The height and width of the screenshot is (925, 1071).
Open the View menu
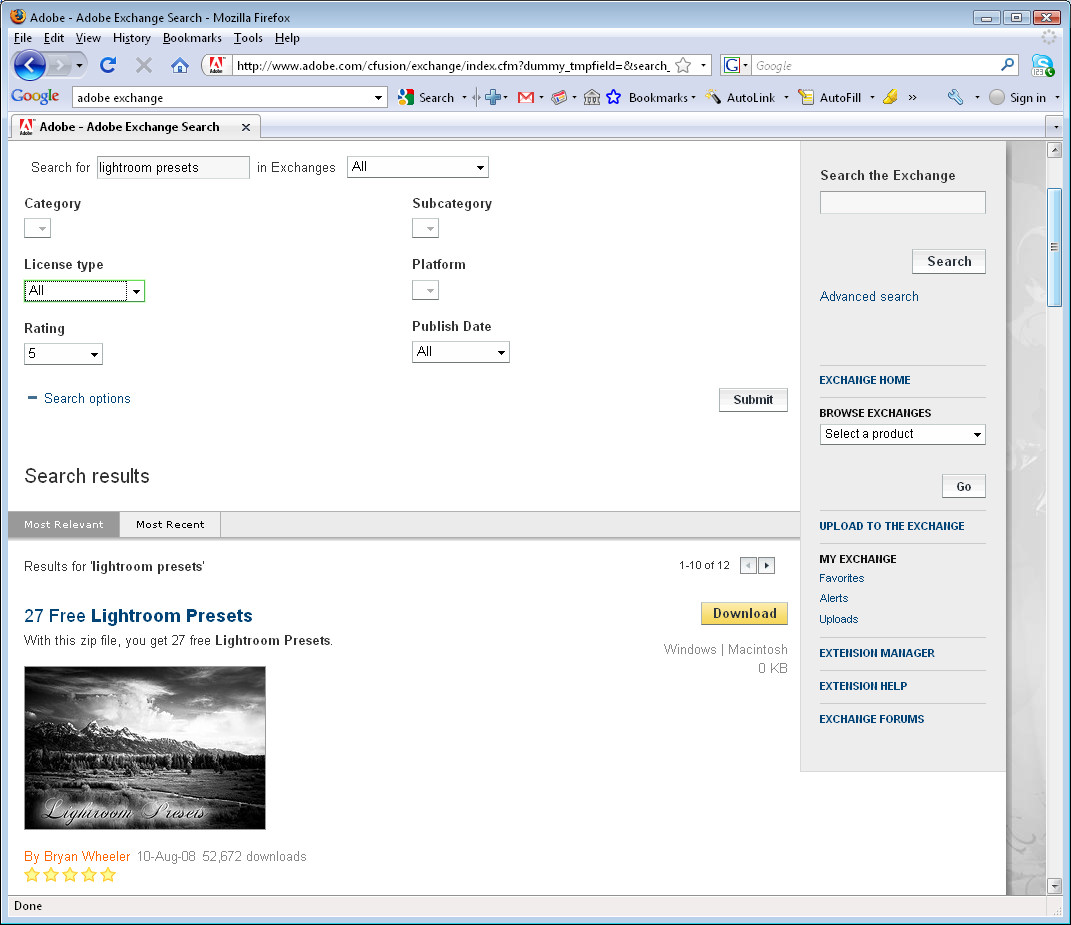88,38
